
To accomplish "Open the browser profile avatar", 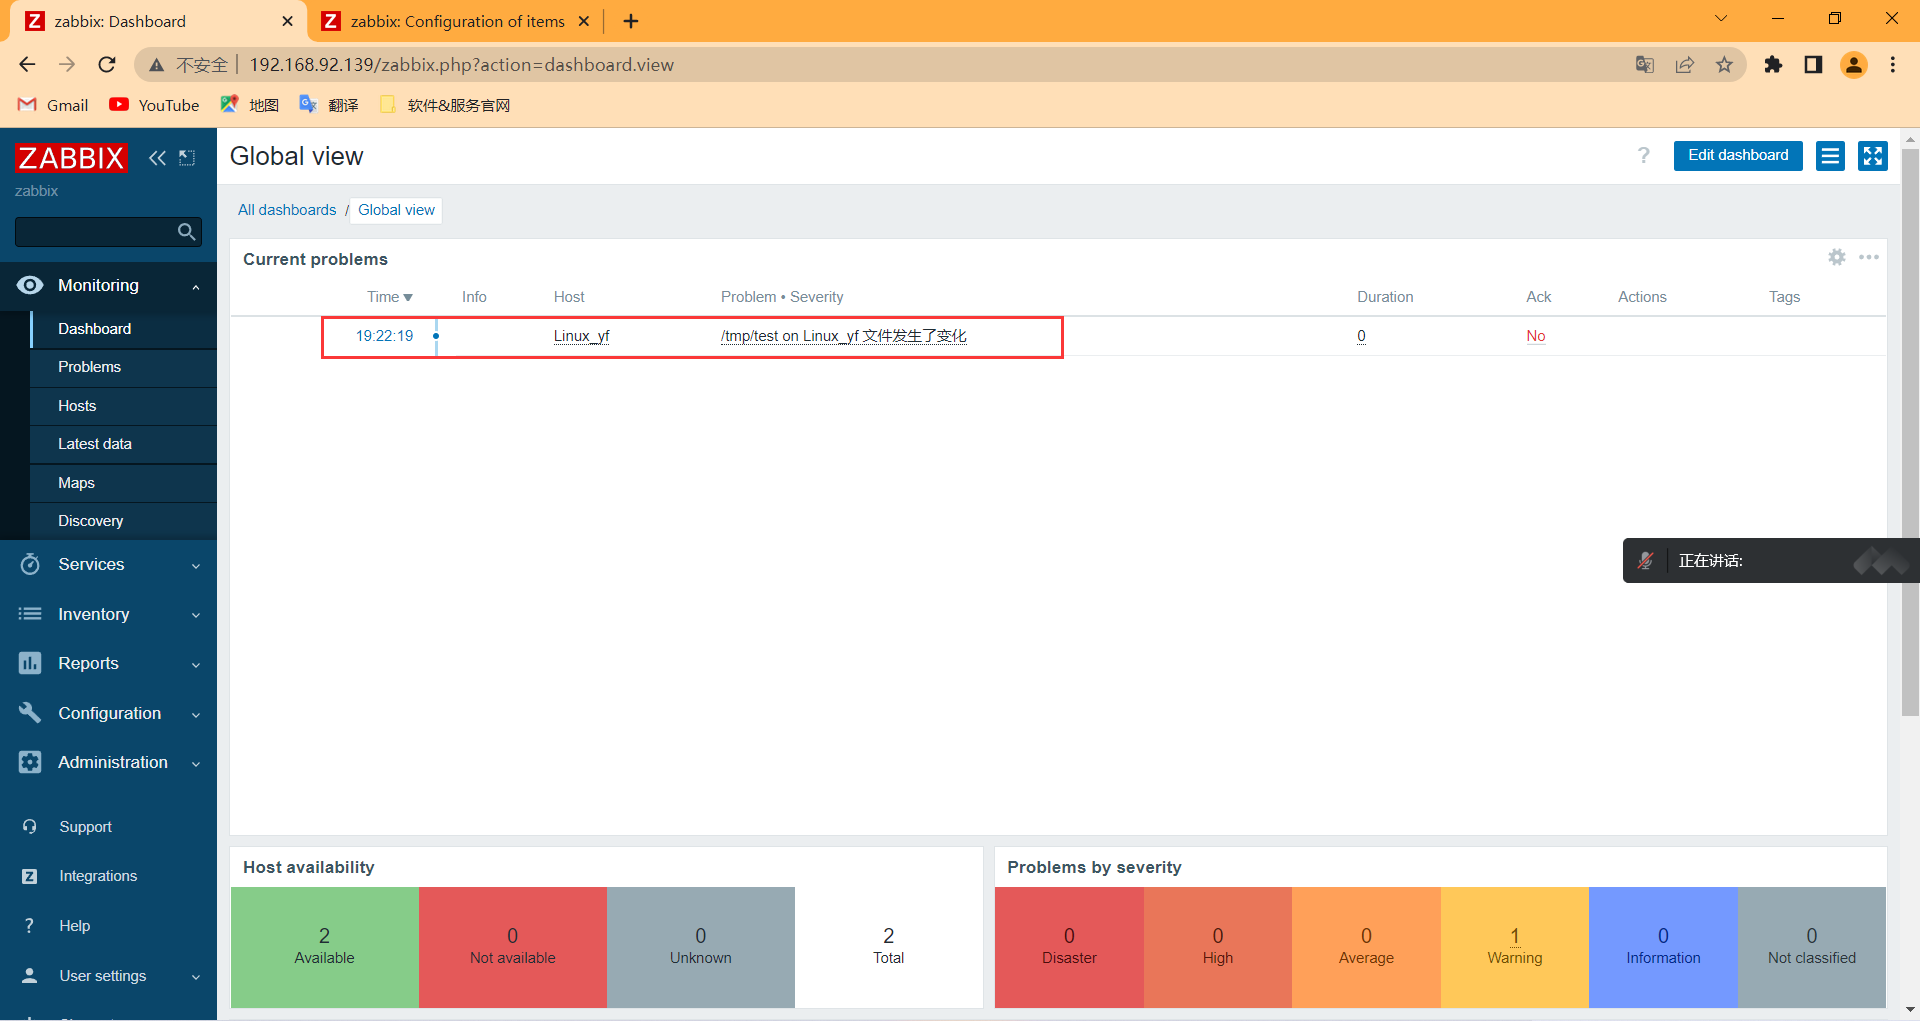I will (x=1854, y=65).
